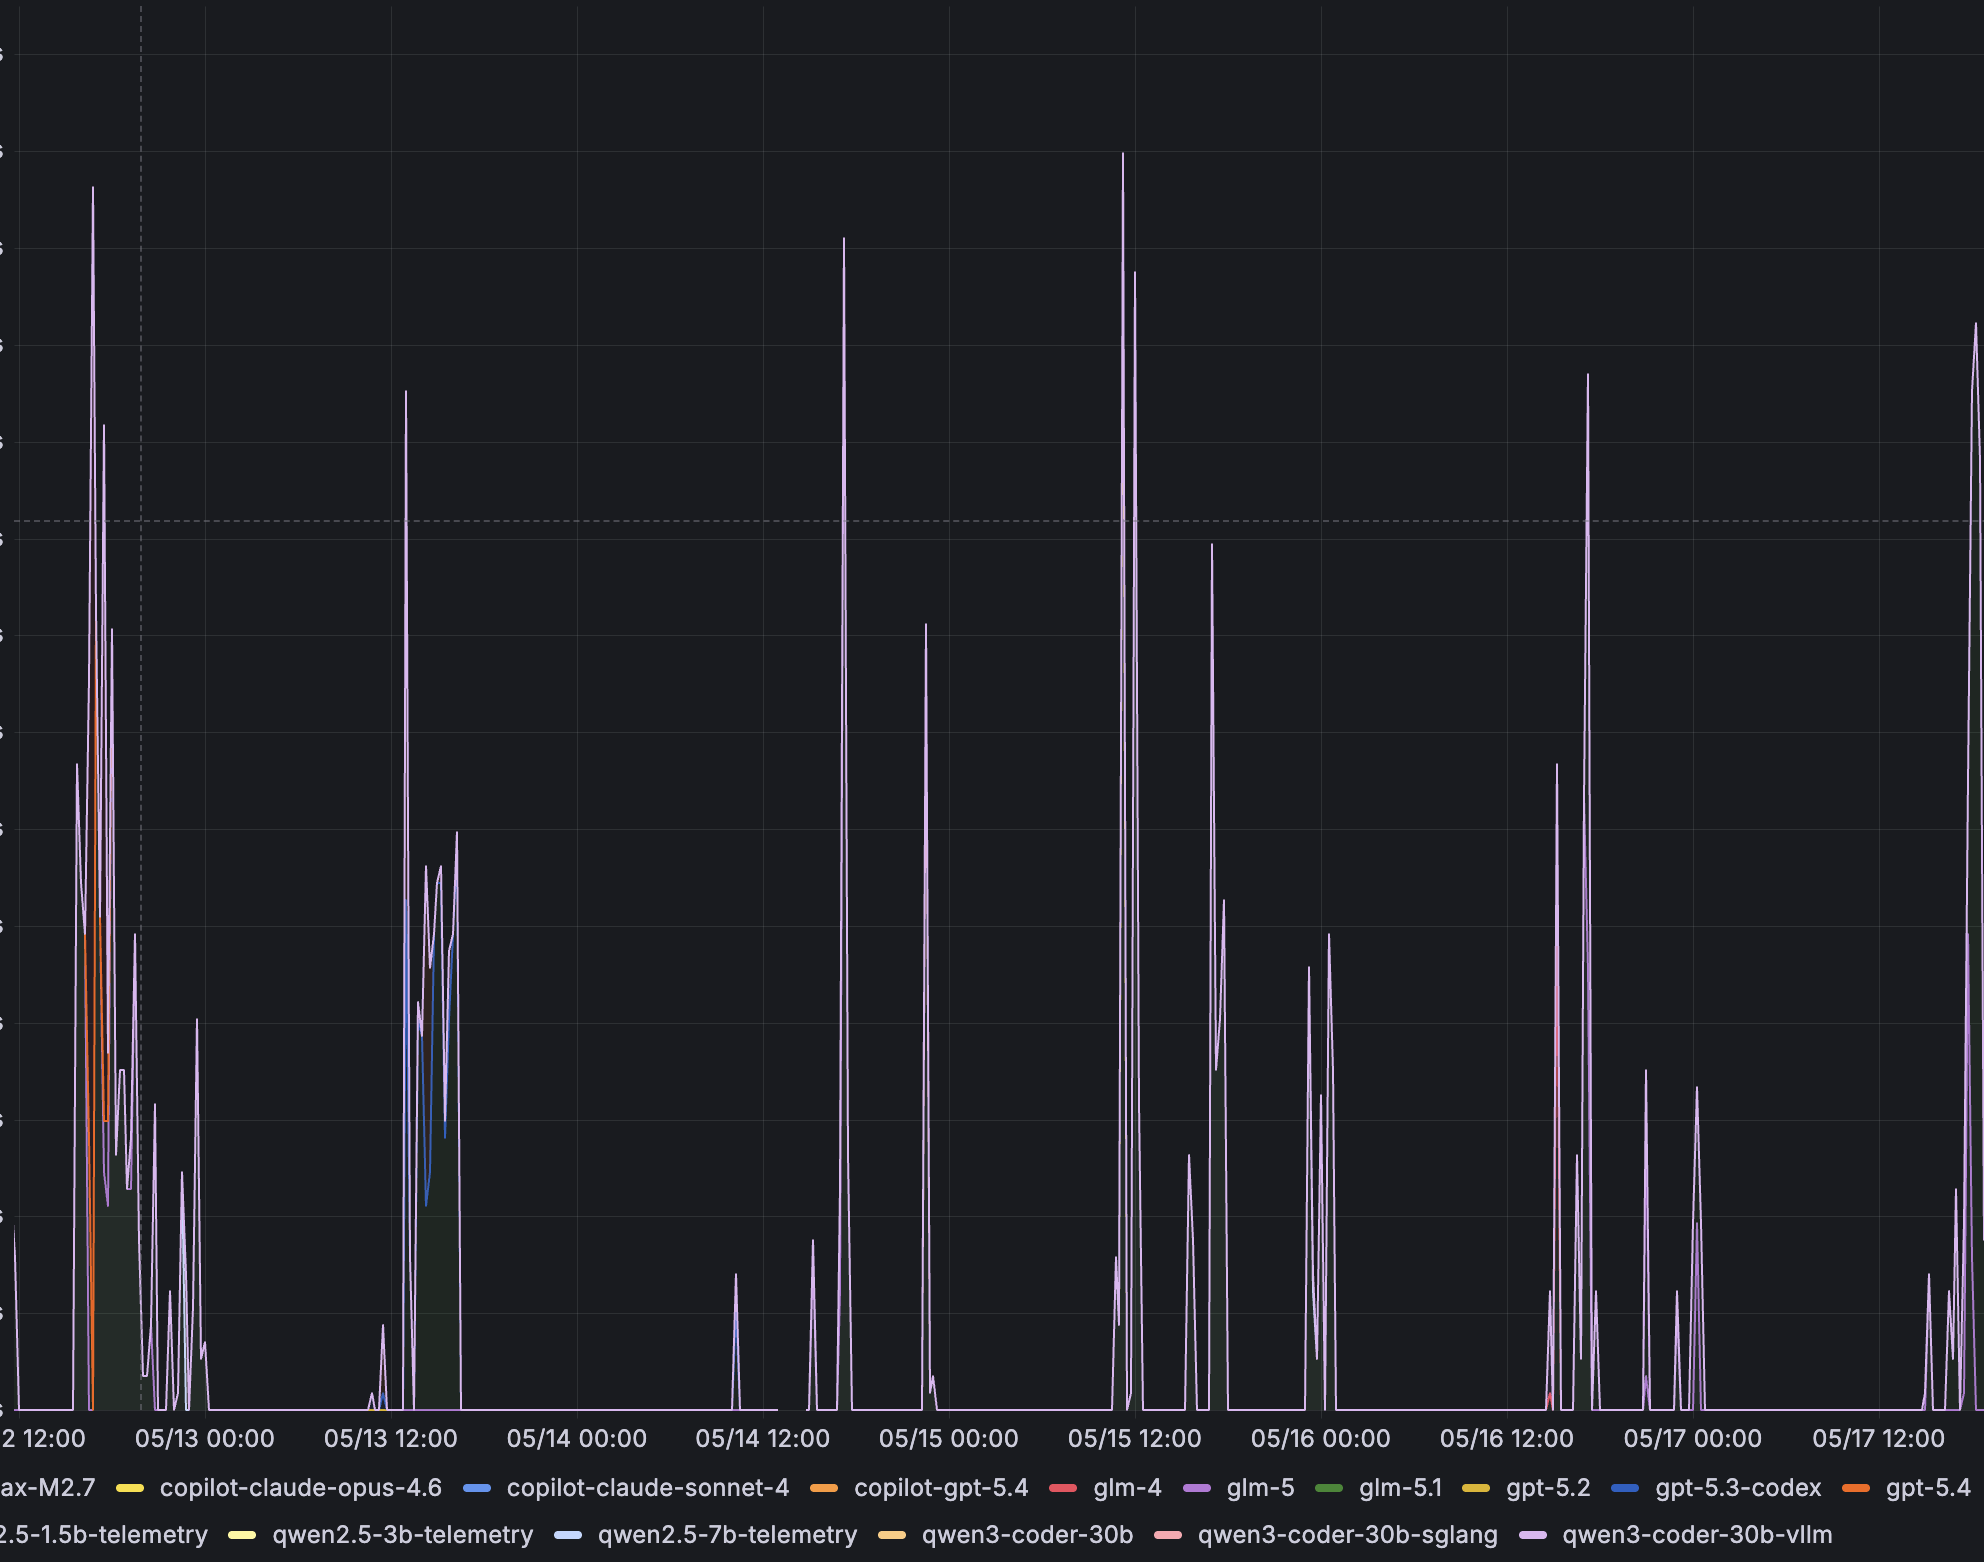Click the blue copilot-claude-sonnet-4 color swatch
Screen dimensions: 1984x1562
click(477, 1488)
